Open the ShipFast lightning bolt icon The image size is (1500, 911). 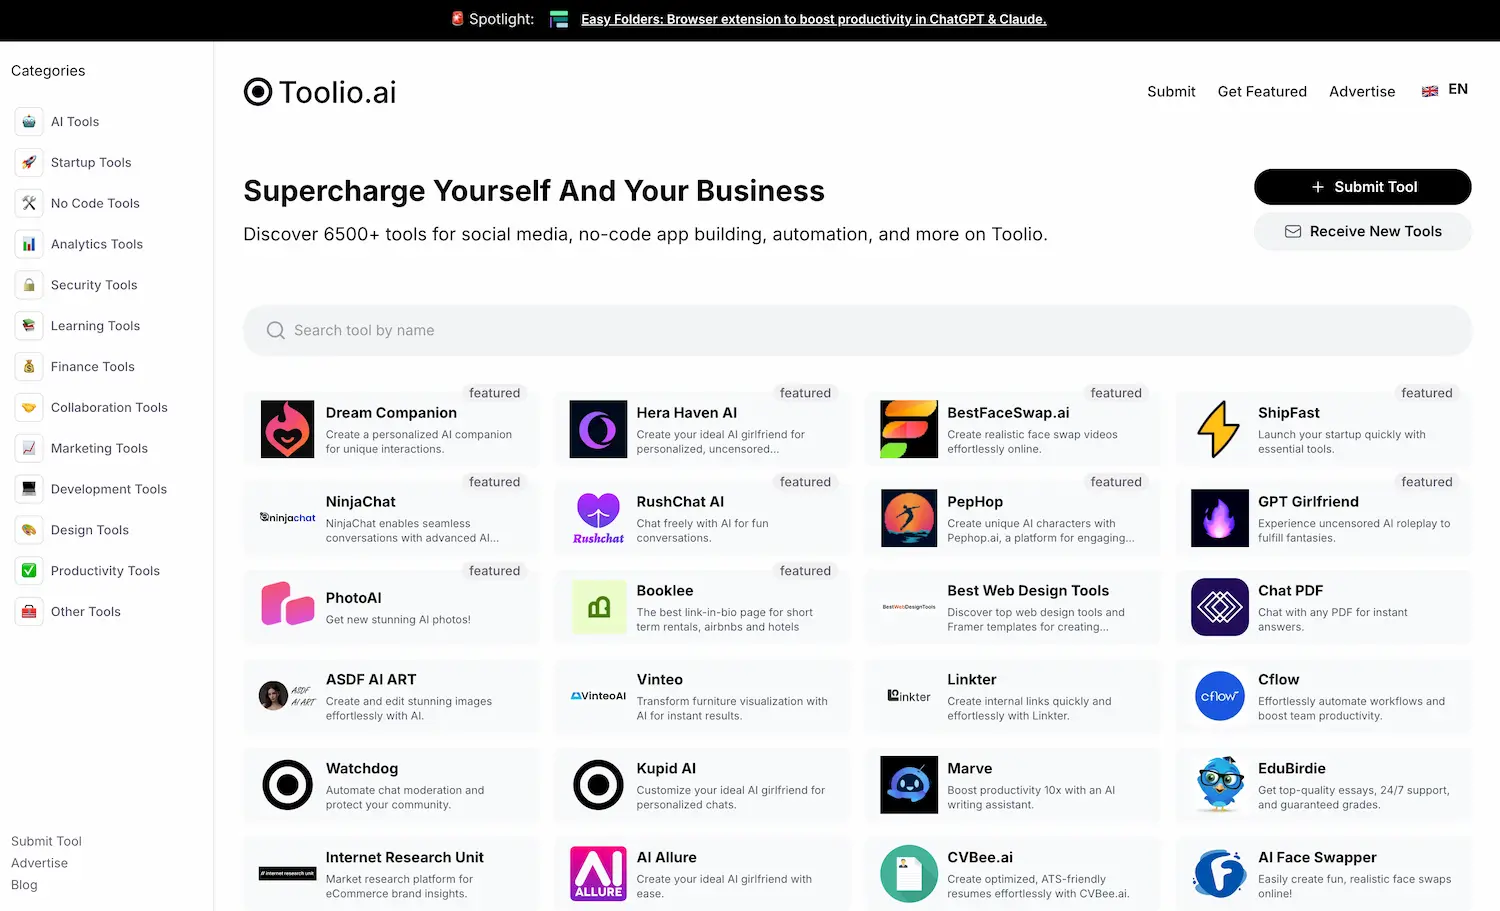1219,429
